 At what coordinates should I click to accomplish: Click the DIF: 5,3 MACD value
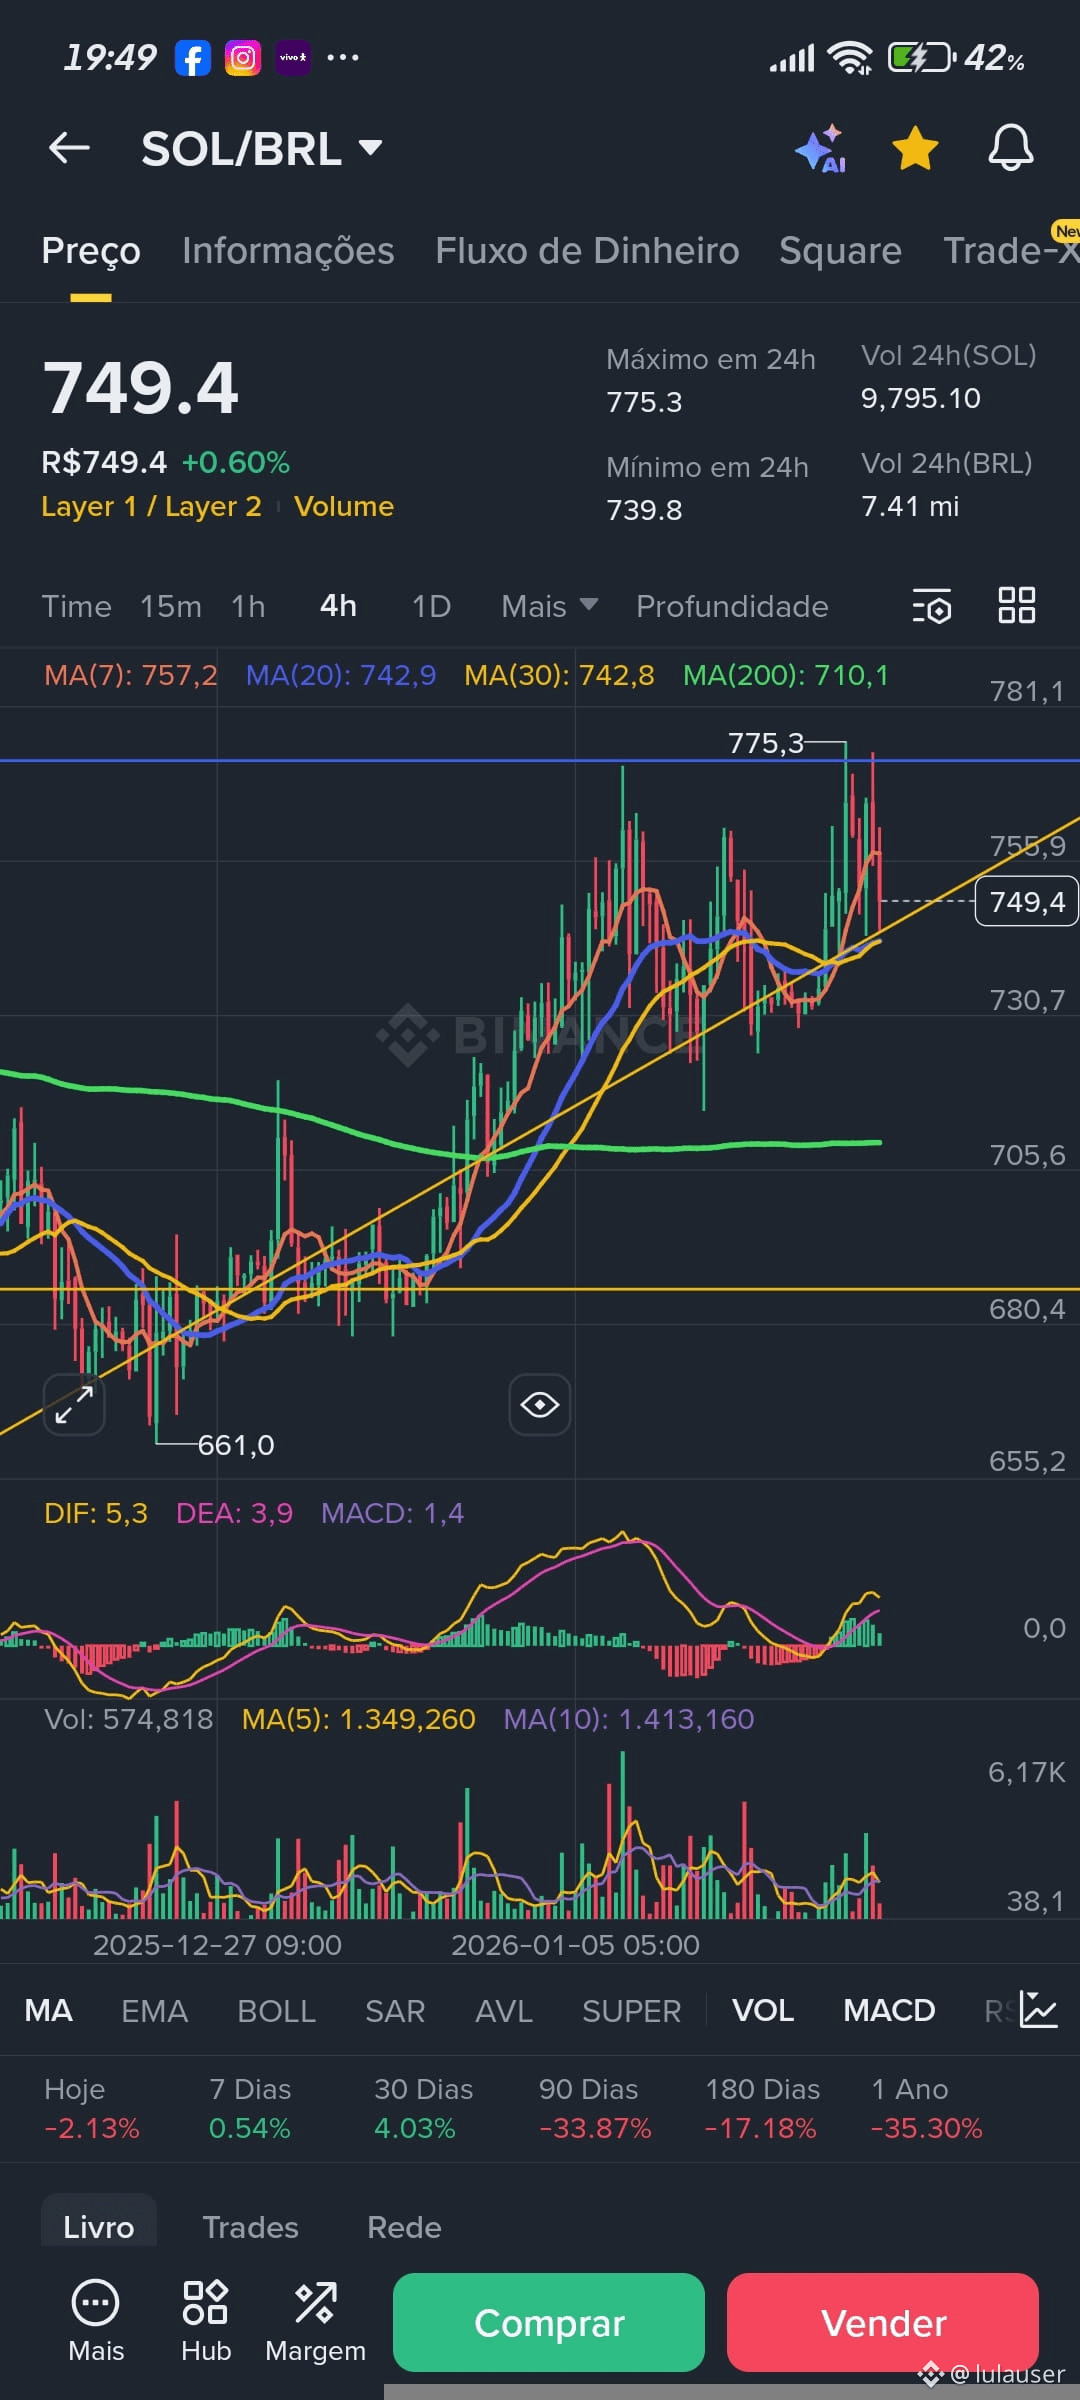point(96,1513)
